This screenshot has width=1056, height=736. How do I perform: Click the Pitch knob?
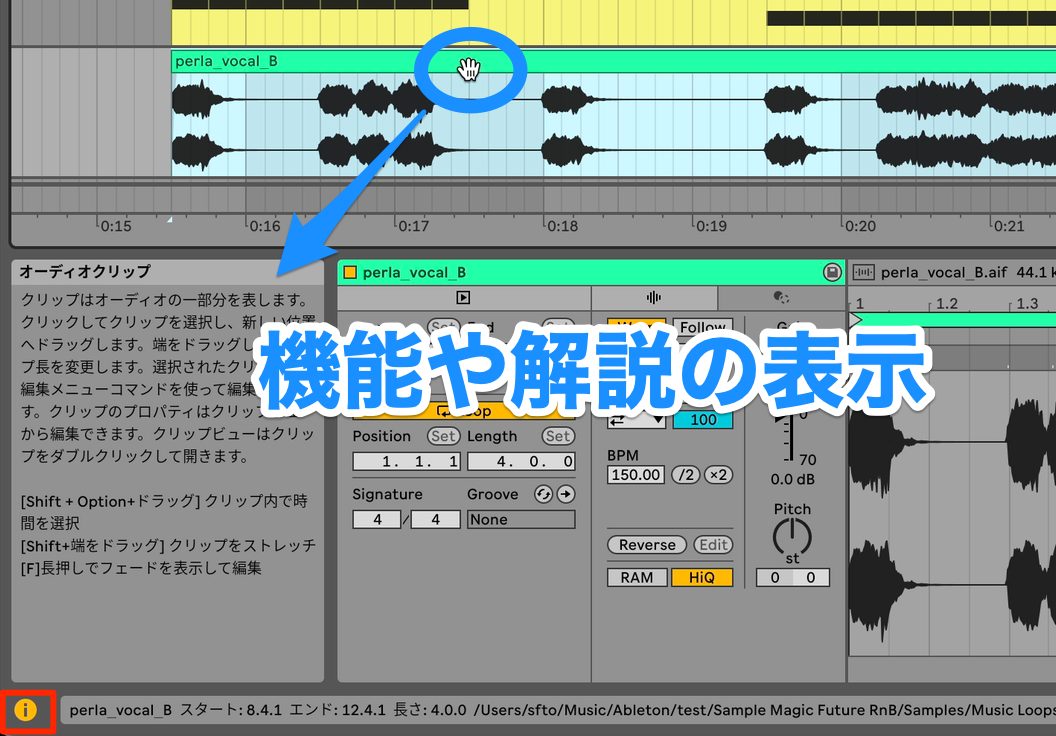click(792, 536)
